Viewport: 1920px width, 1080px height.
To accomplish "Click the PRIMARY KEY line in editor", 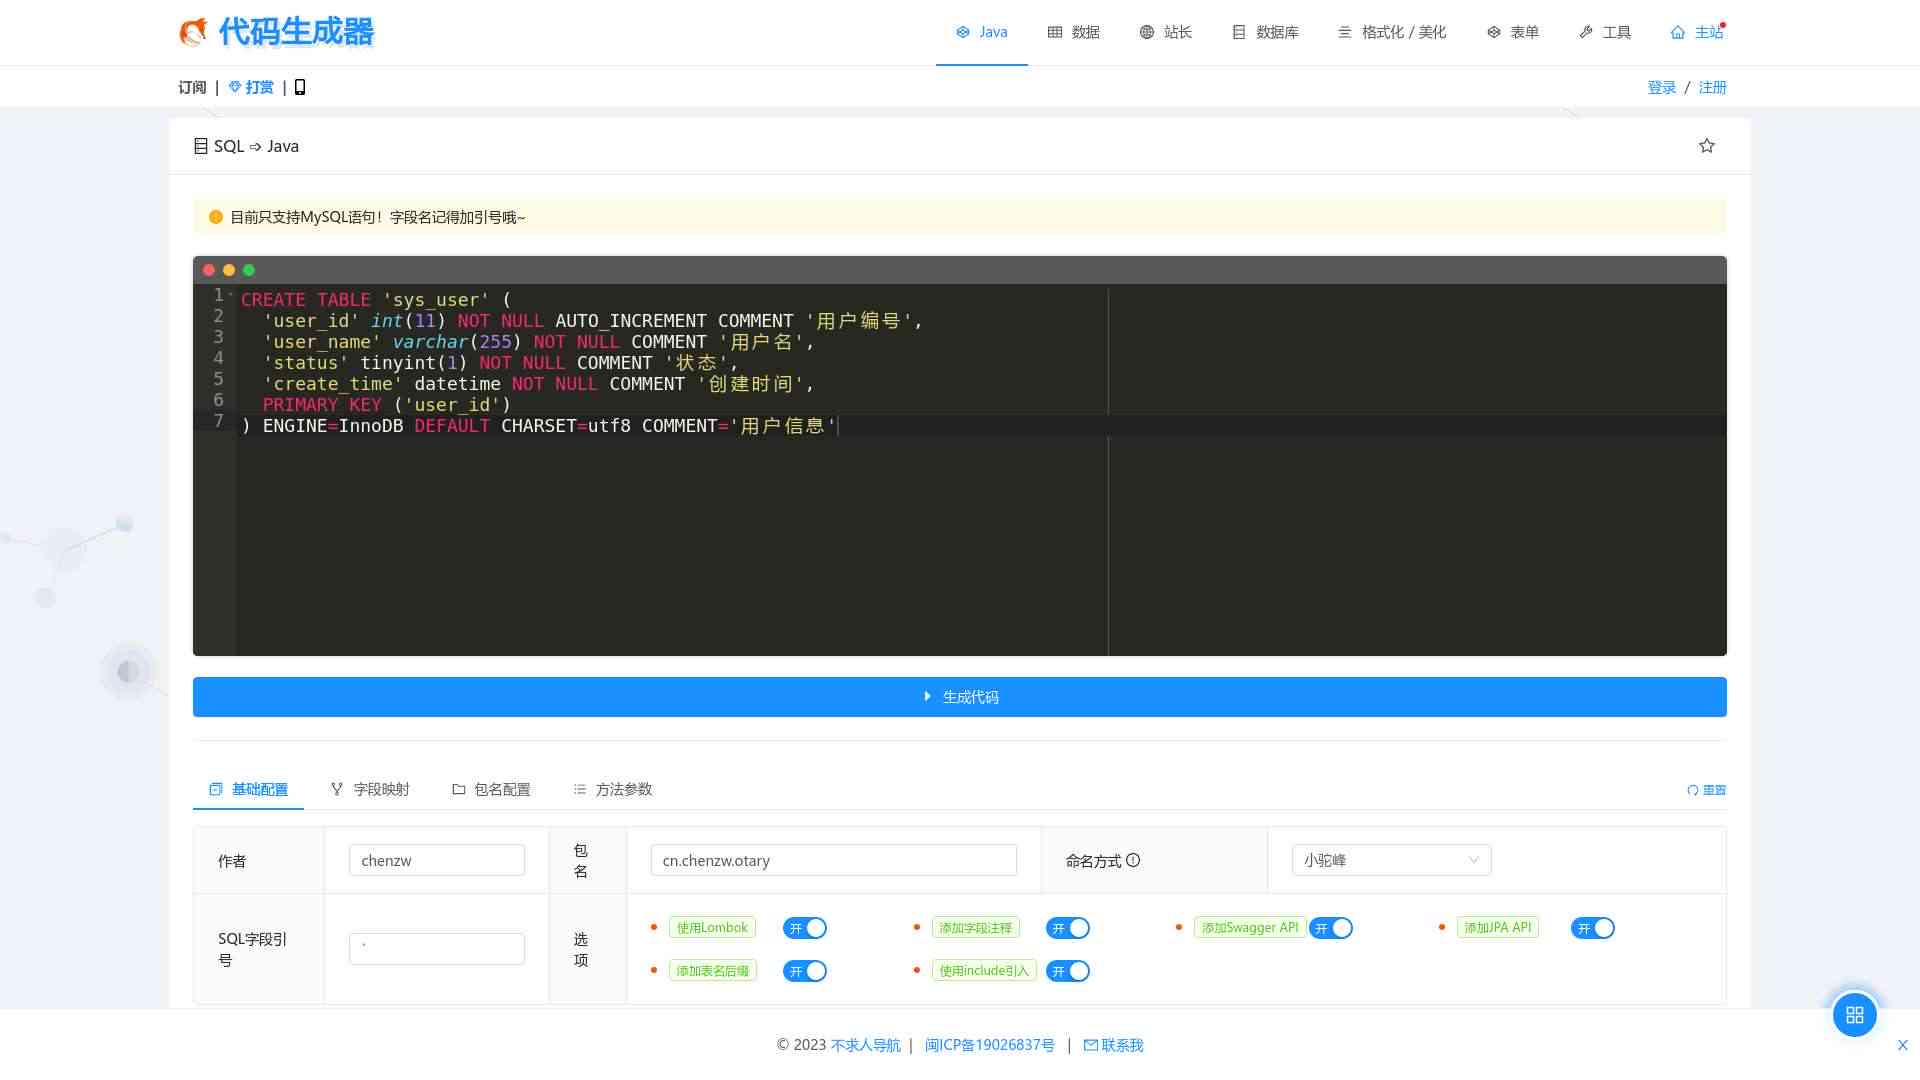I will click(x=387, y=405).
